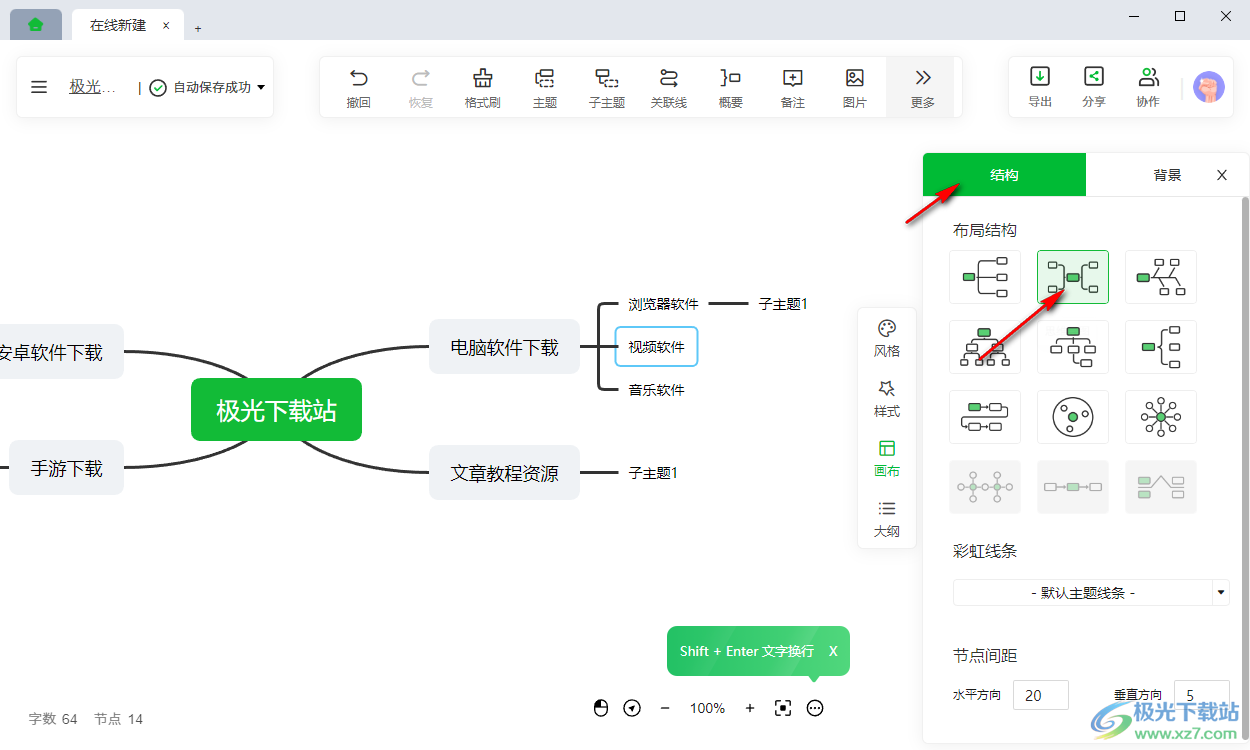Select the 浏览器软件 subtopic
Screen dimensions: 1250x750
(663, 304)
